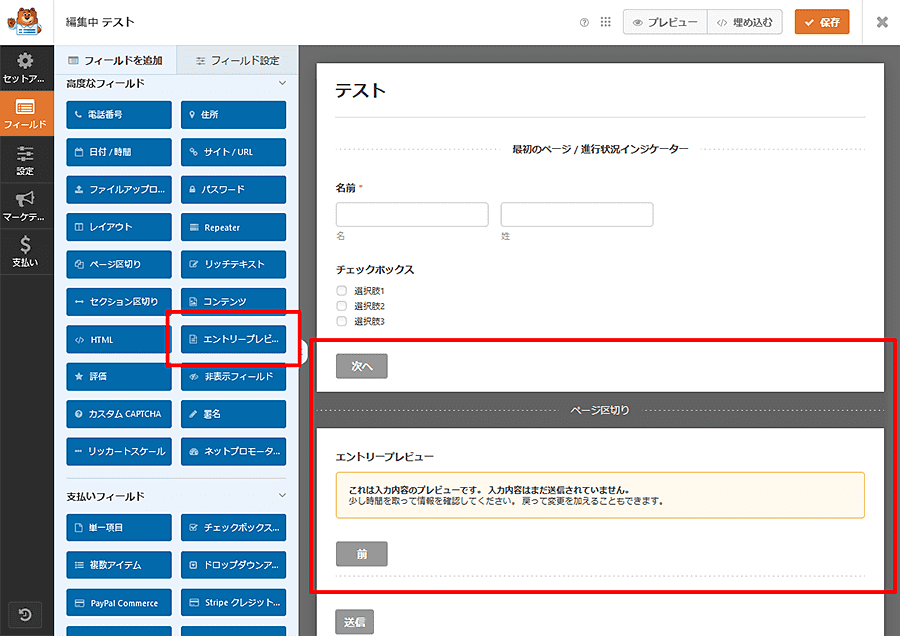Add the 電話番号 field

(119, 115)
